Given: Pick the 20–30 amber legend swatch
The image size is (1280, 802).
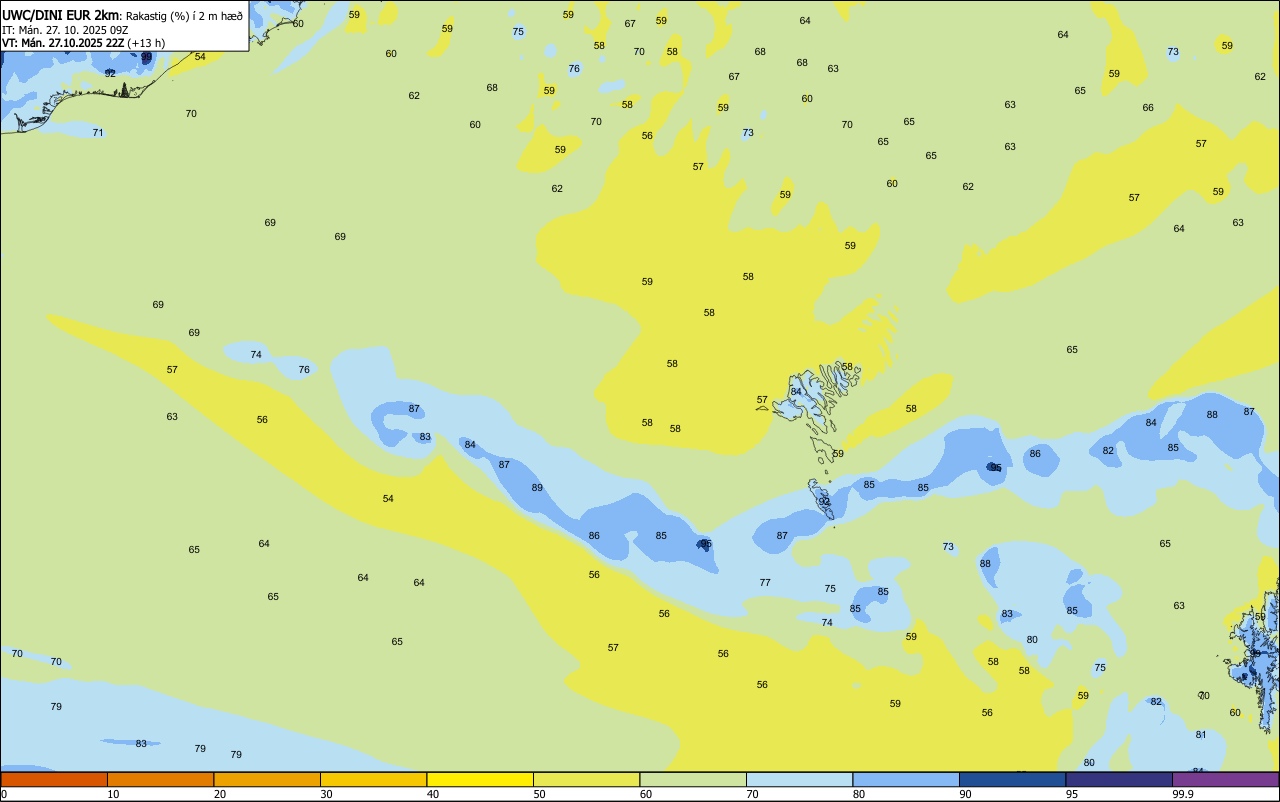Looking at the screenshot, I should coord(267,779).
